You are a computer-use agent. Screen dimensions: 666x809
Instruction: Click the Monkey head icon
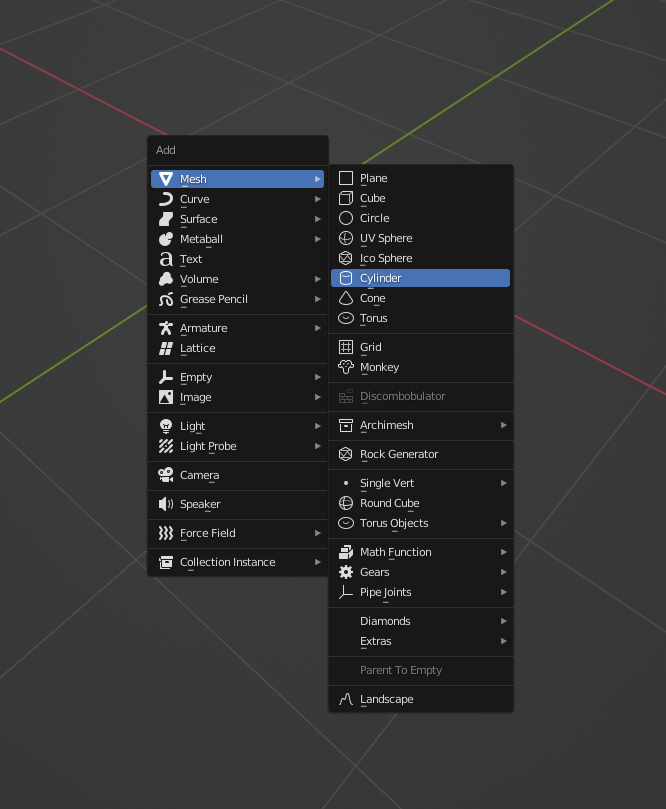346,367
